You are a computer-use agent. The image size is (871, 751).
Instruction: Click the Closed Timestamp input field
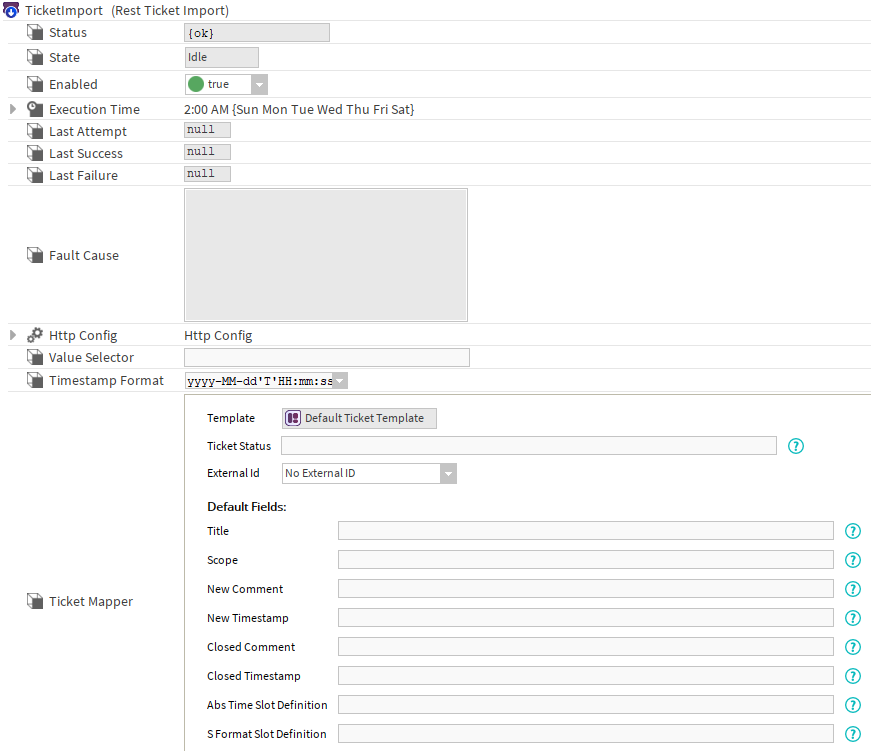click(585, 675)
